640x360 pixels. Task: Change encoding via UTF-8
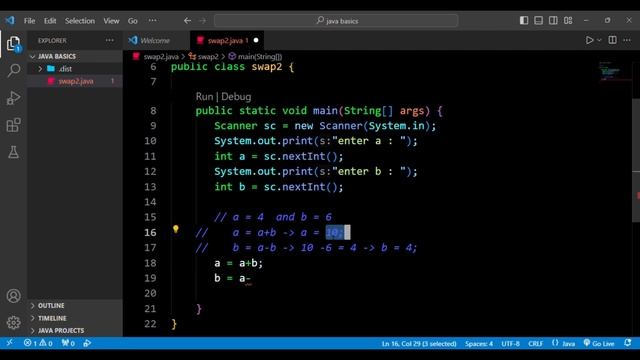coord(510,344)
